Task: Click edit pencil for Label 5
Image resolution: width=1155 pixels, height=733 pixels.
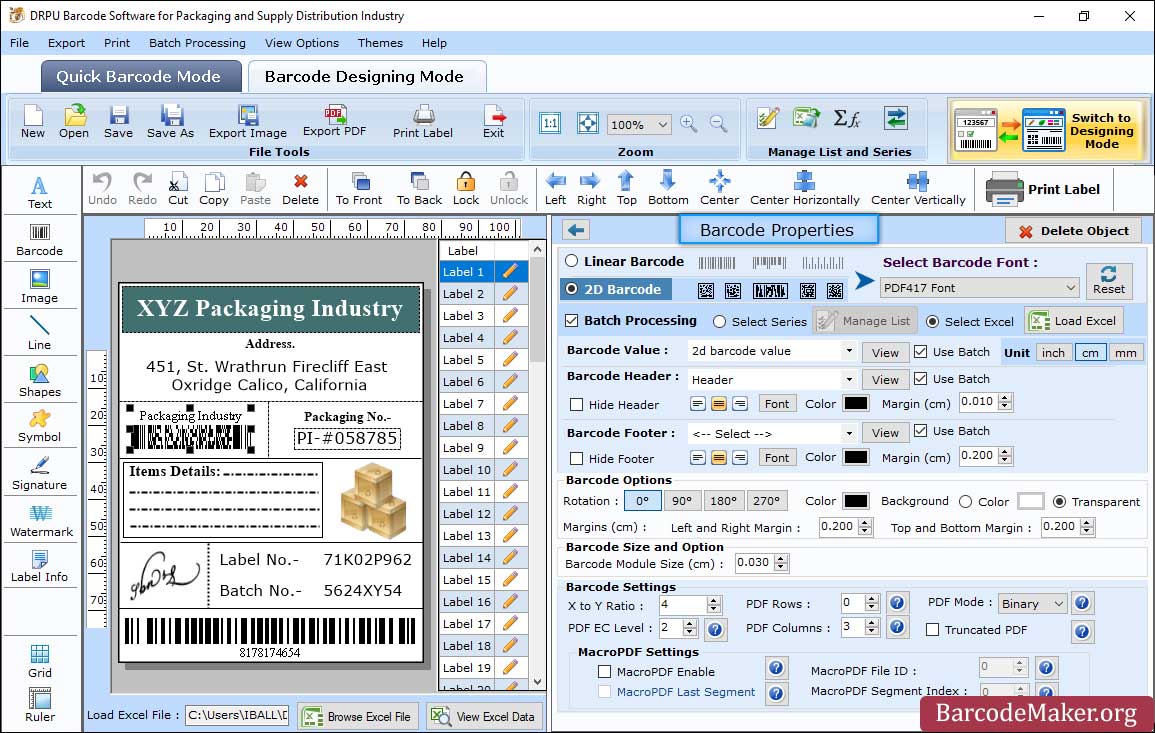Action: 510,360
